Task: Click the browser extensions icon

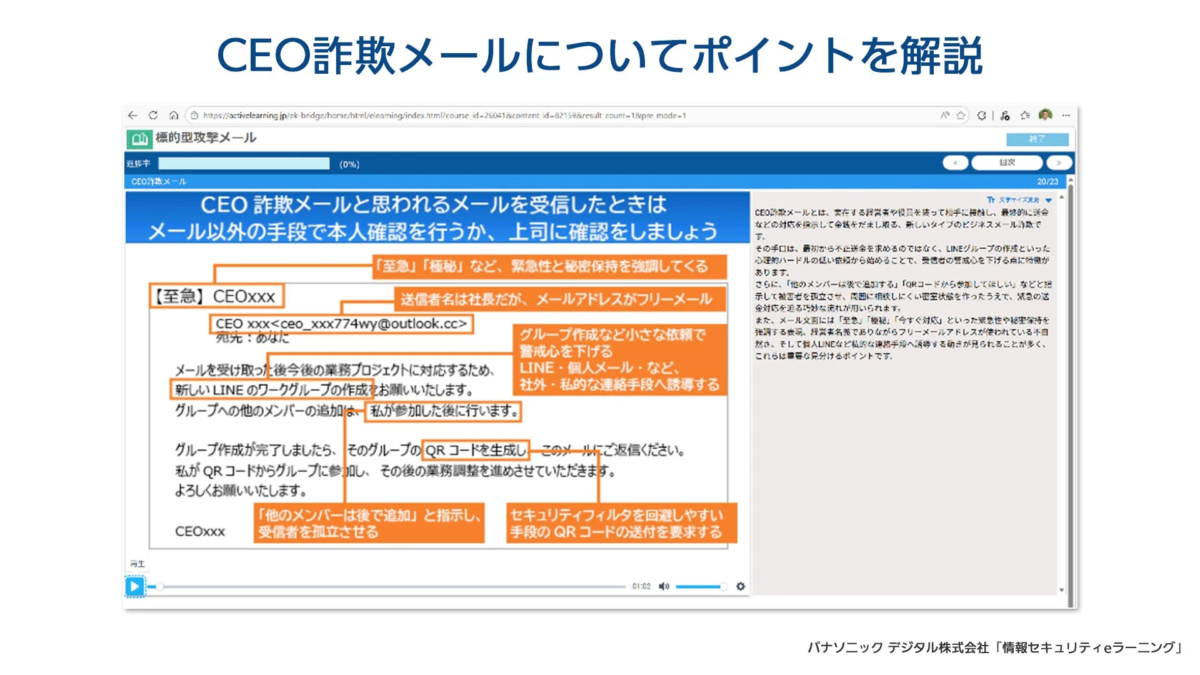Action: (982, 115)
